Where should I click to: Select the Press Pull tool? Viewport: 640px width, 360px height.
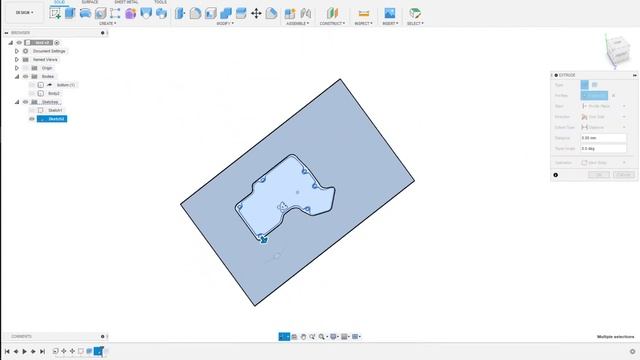(180, 13)
